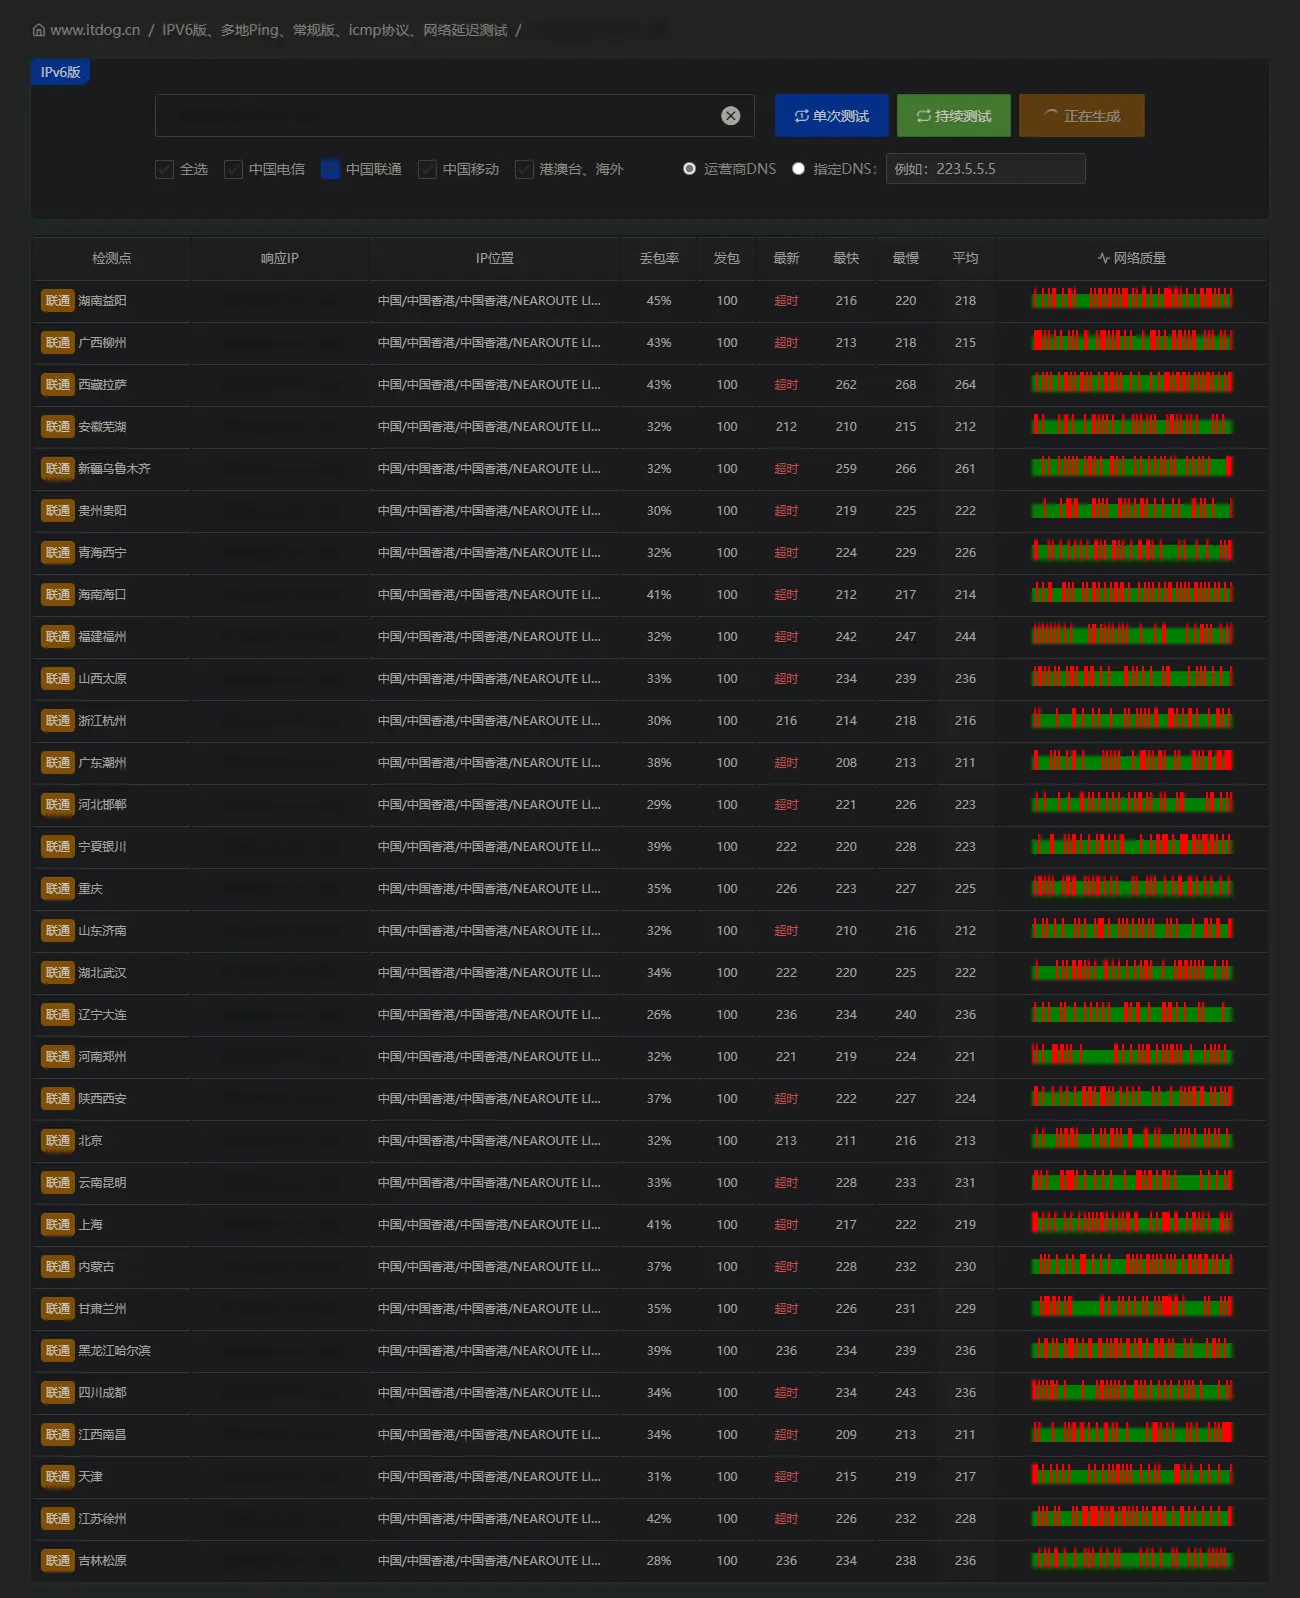
Task: Click the home icon beside www.itdog.cn
Action: coord(39,30)
